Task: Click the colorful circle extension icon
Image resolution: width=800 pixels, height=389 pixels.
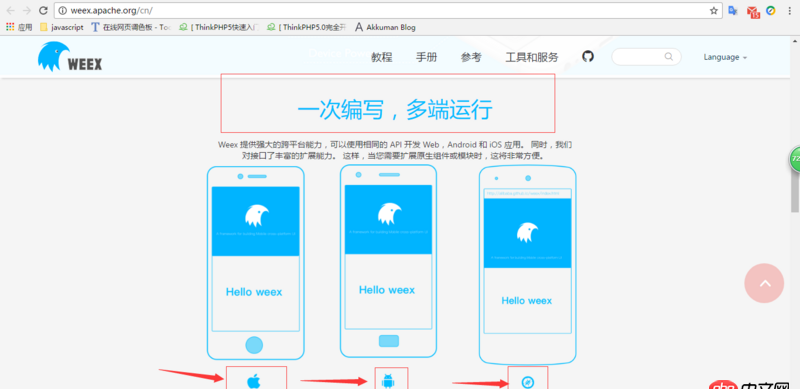Action: tap(771, 10)
